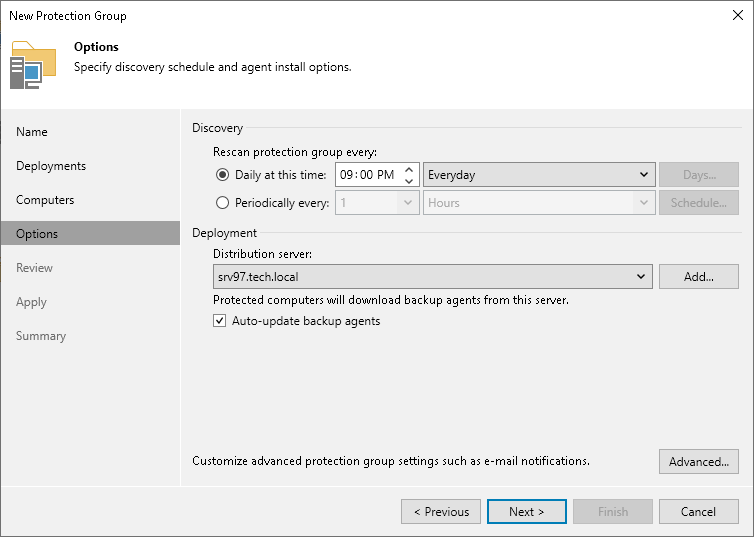The width and height of the screenshot is (754, 537).
Task: Go back with the Previous button
Action: tap(441, 512)
